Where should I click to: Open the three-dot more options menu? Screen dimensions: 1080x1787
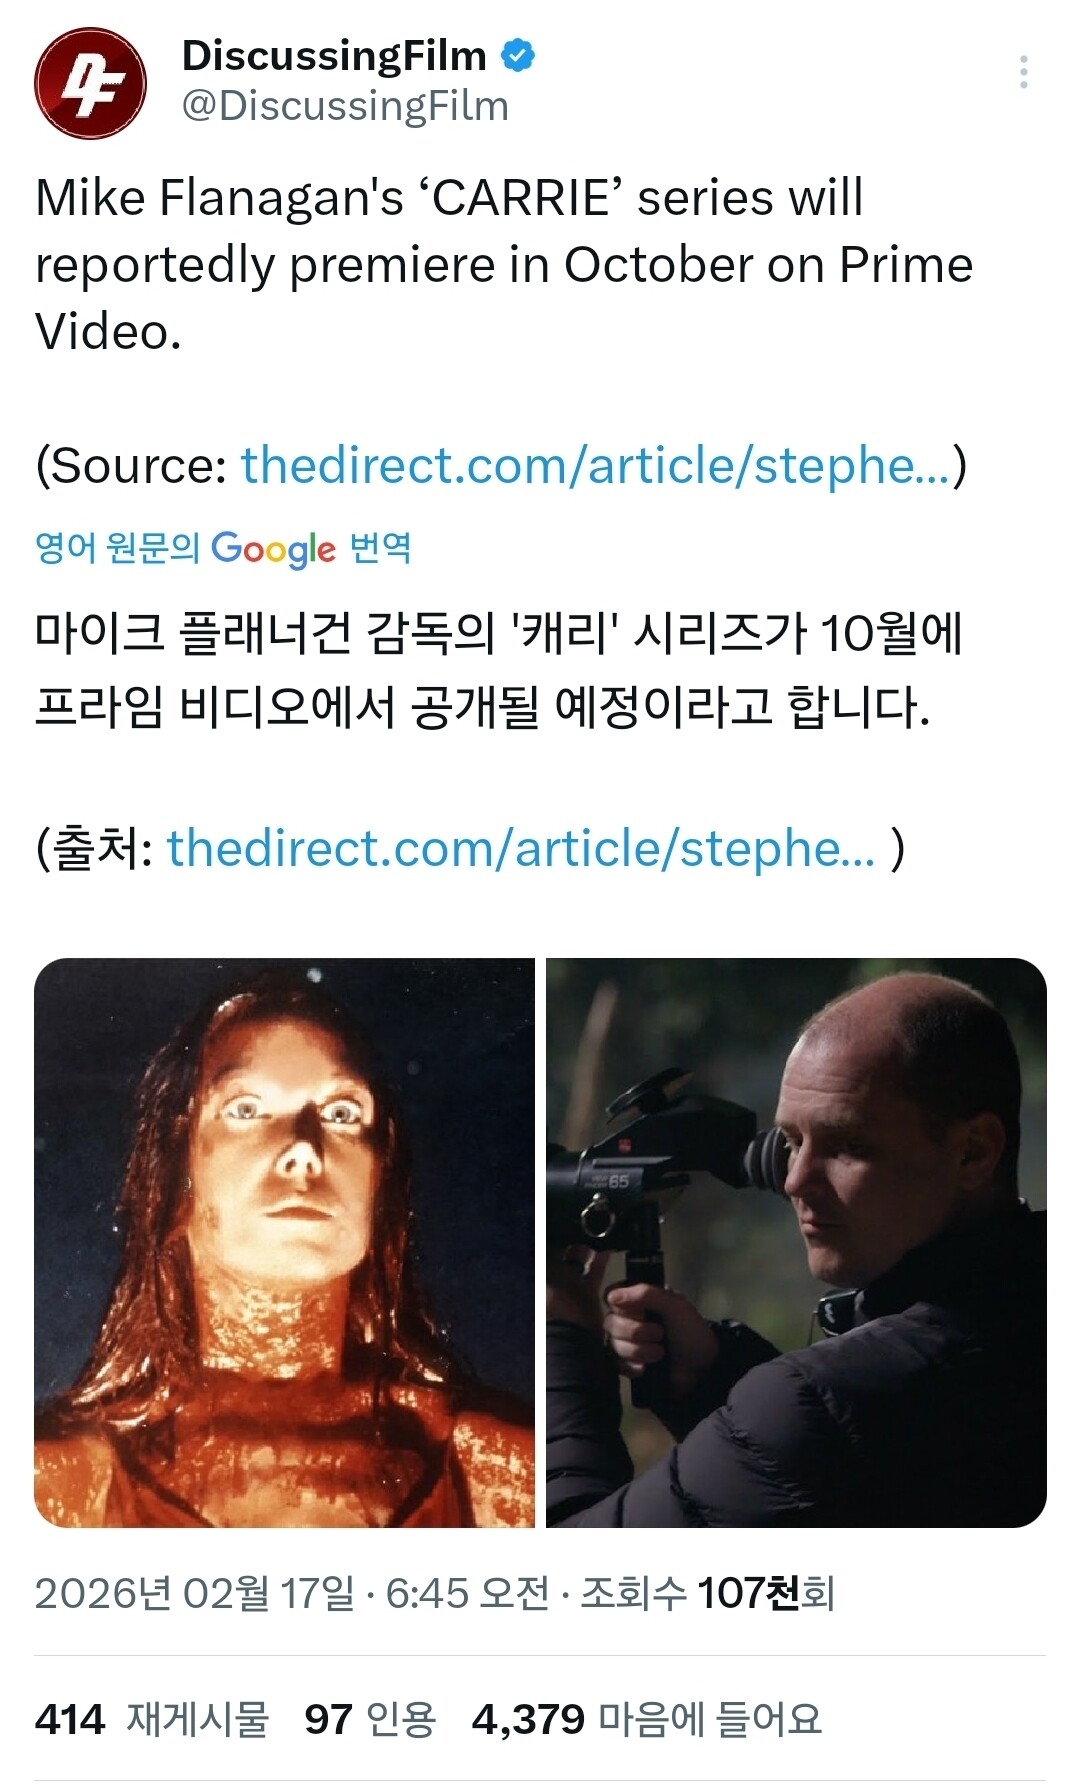(x=1023, y=72)
